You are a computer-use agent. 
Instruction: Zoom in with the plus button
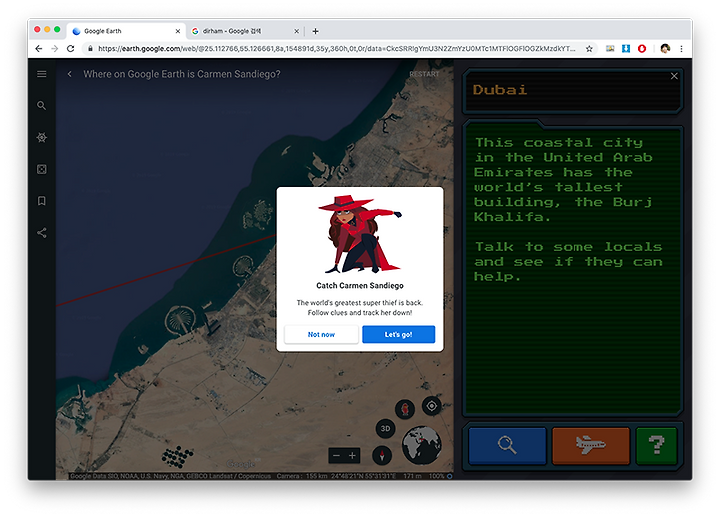point(352,455)
